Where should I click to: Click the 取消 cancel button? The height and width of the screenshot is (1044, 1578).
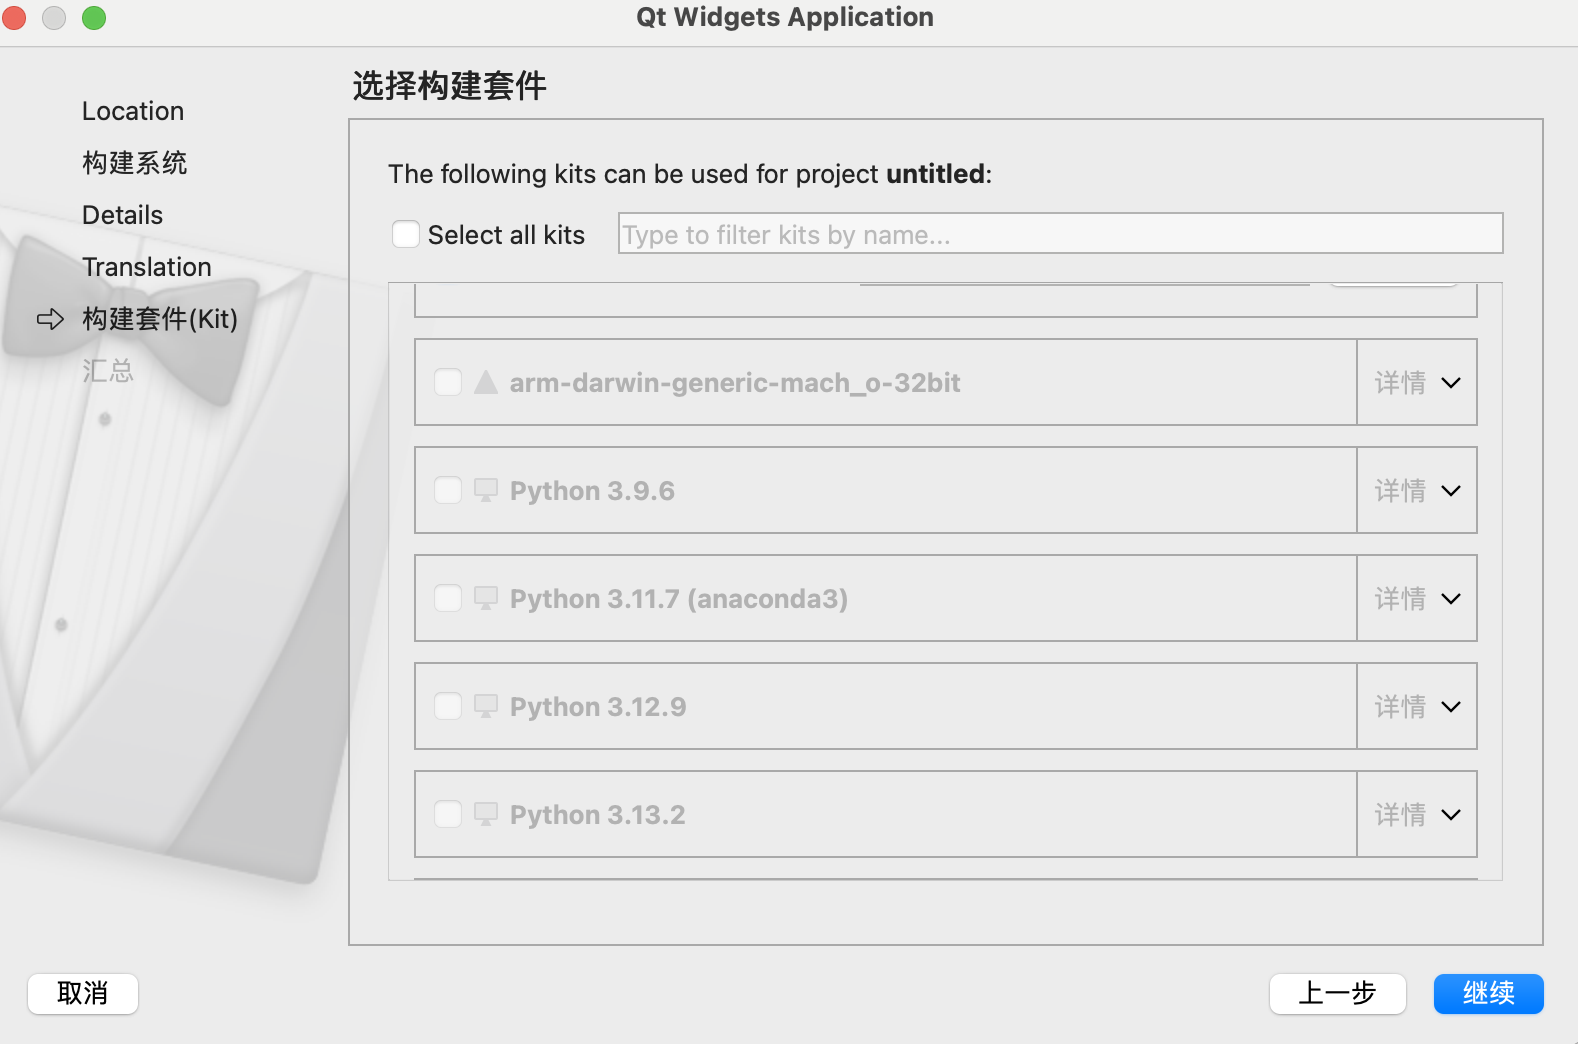83,993
